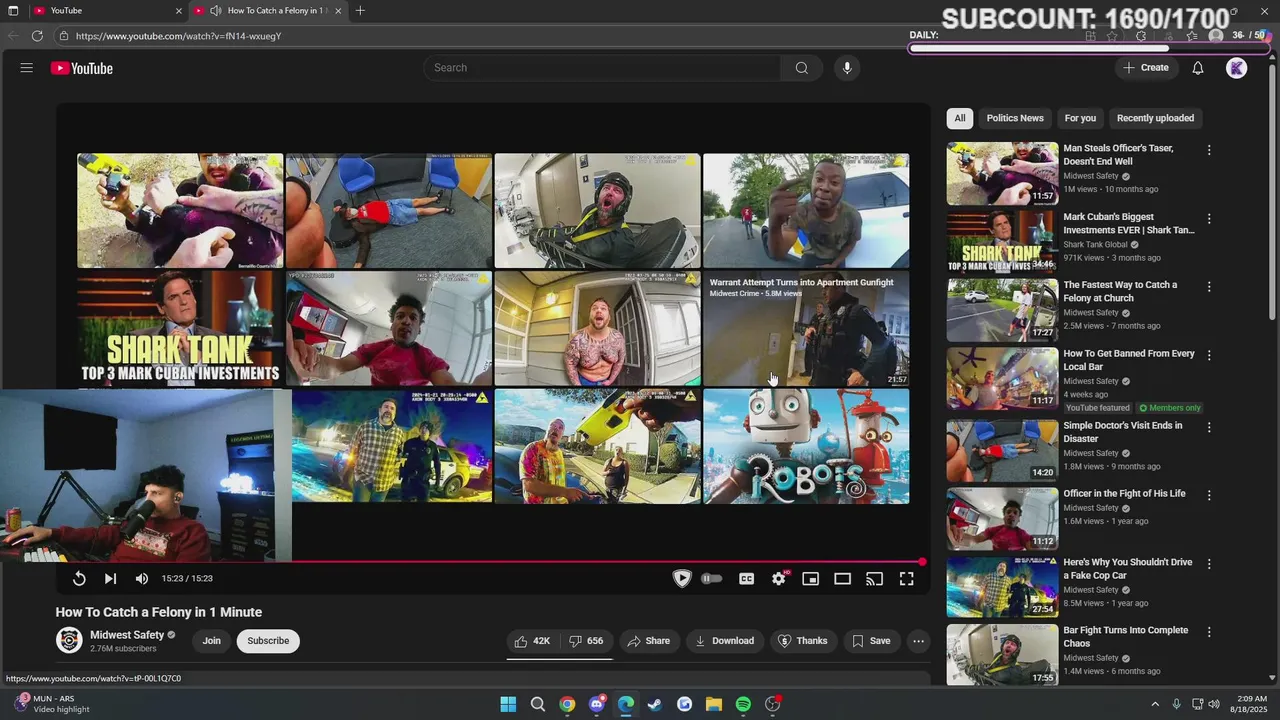Open the Midwest Safety channel name link
The height and width of the screenshot is (720, 1280).
pyautogui.click(x=127, y=635)
